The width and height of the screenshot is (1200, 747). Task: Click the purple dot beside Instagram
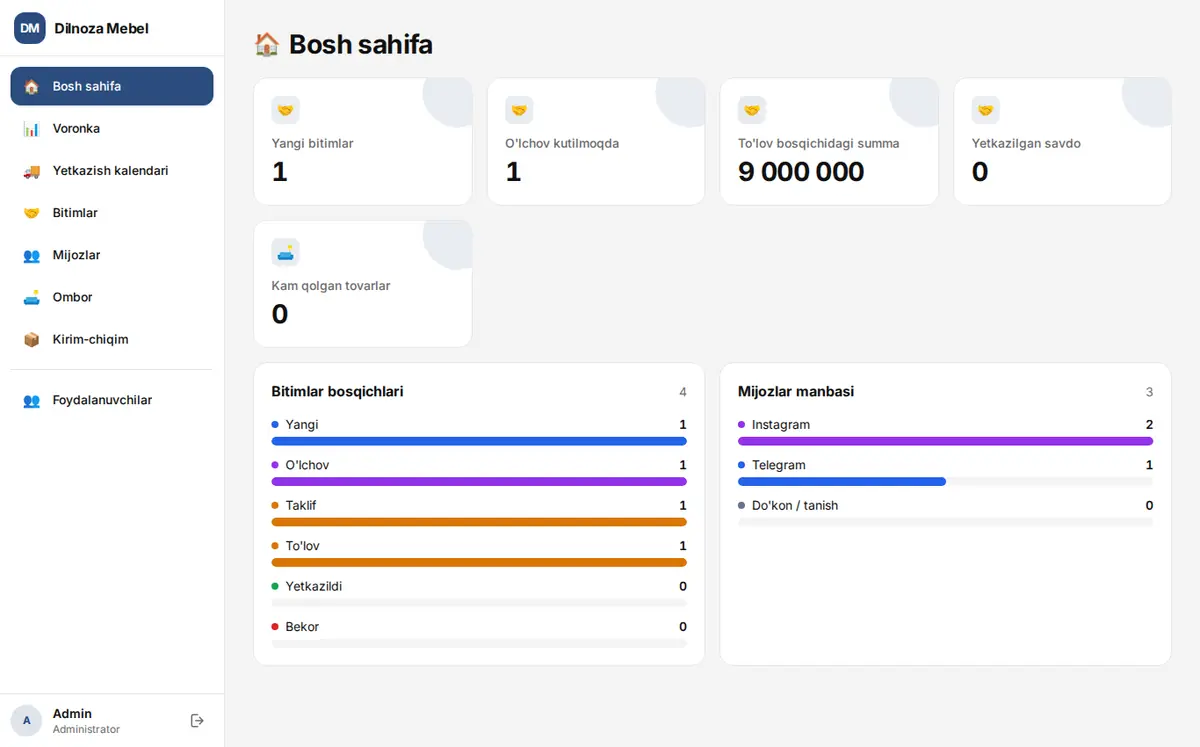click(x=742, y=425)
